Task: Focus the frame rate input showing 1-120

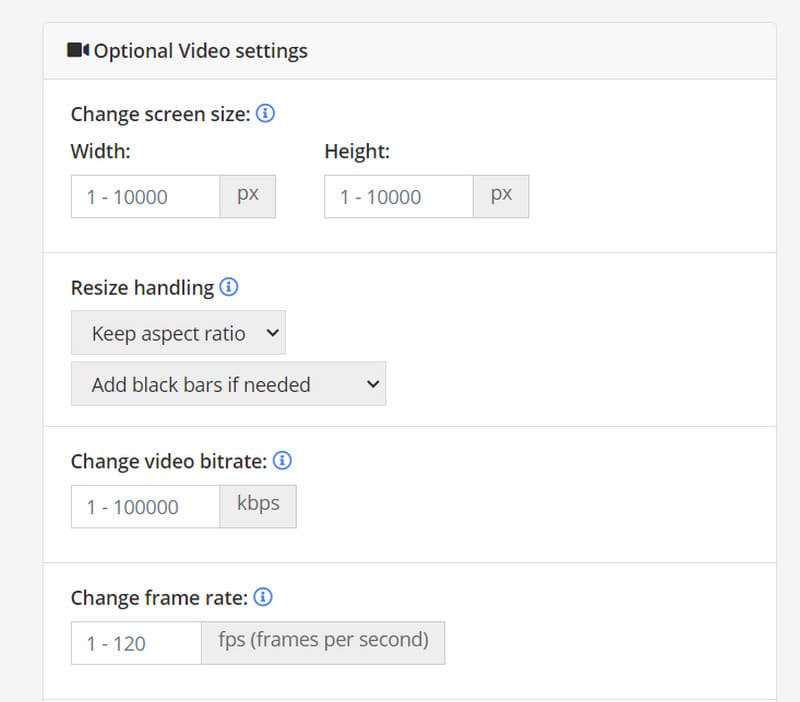Action: tap(133, 642)
